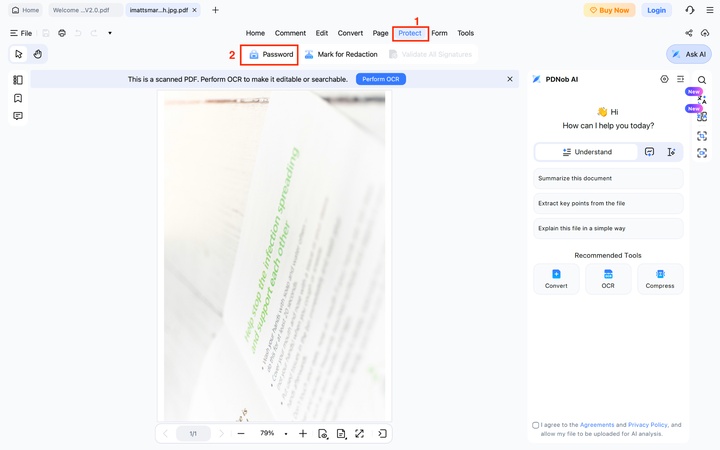720x450 pixels.
Task: Click the page number field 1/1
Action: click(x=193, y=433)
